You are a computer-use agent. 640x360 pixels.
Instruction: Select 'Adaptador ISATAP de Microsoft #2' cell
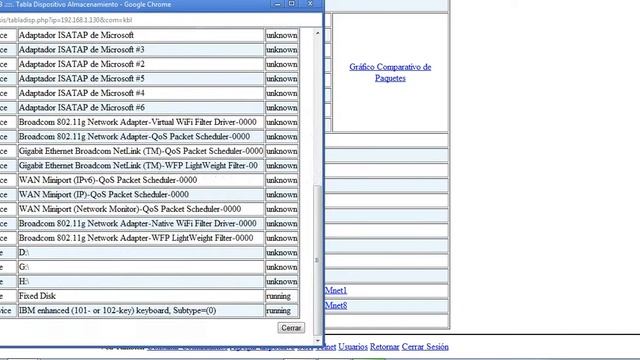[x=141, y=64]
